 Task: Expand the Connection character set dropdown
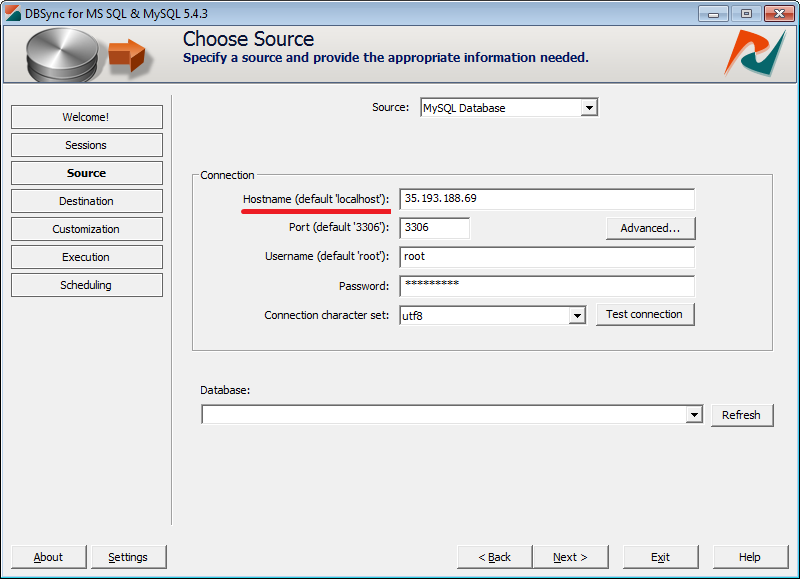[577, 315]
